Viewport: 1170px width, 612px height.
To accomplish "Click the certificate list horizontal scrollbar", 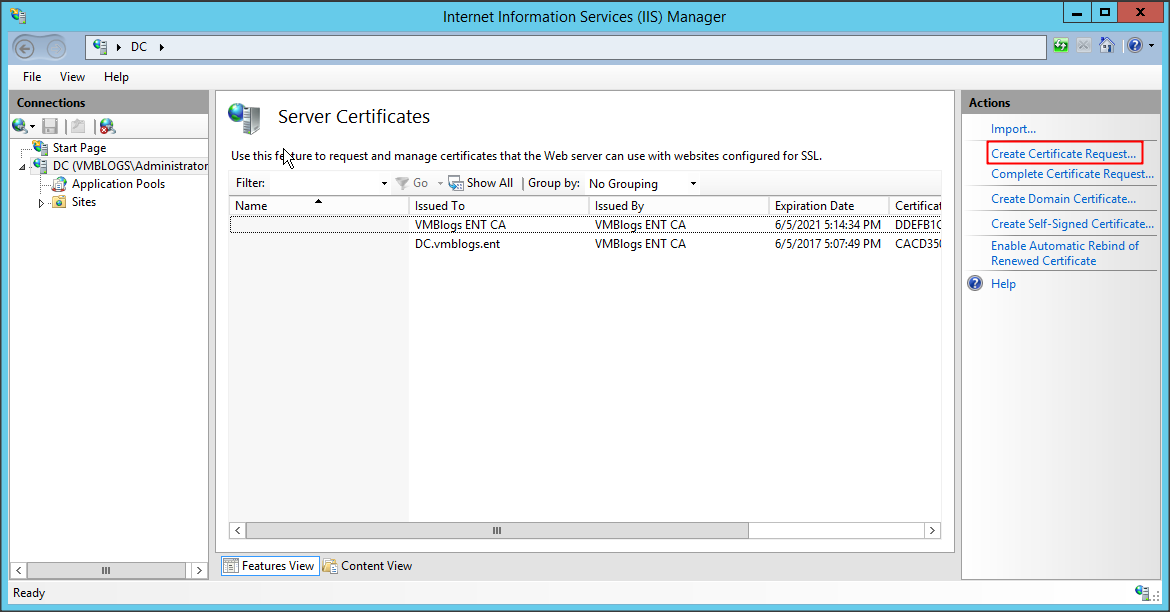I will 494,531.
